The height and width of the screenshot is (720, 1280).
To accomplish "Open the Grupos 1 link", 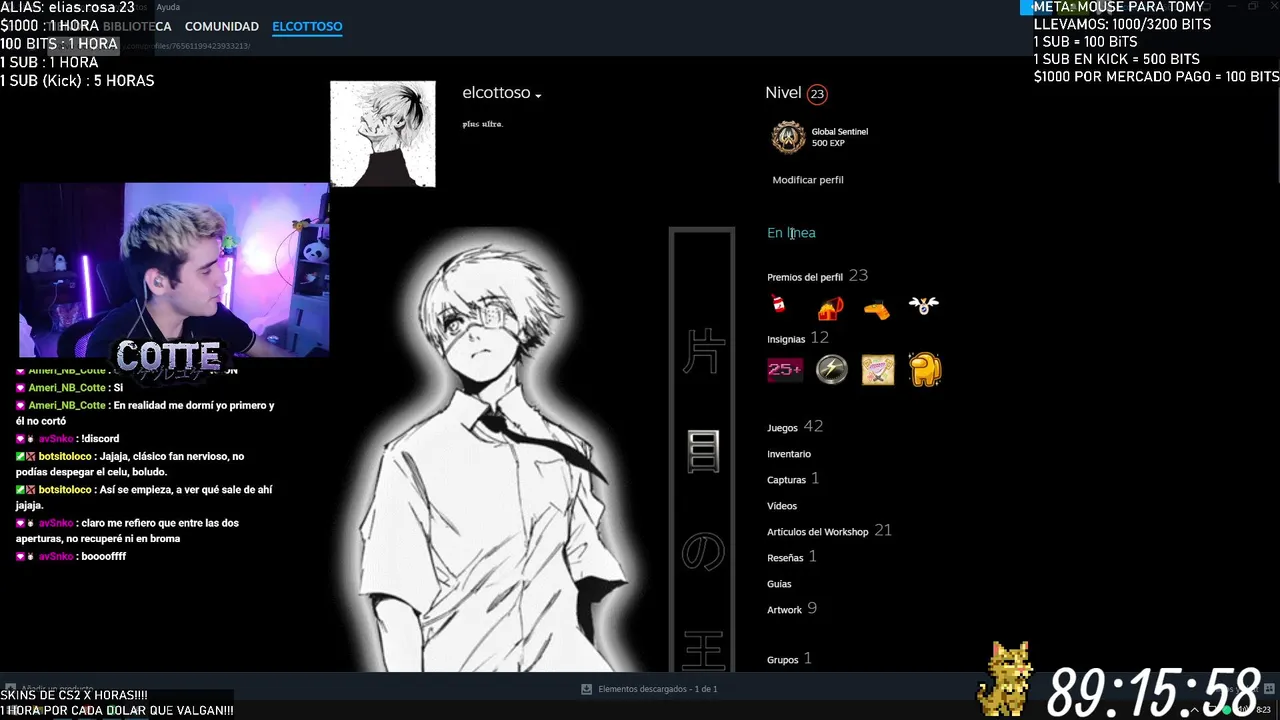I will coord(789,659).
